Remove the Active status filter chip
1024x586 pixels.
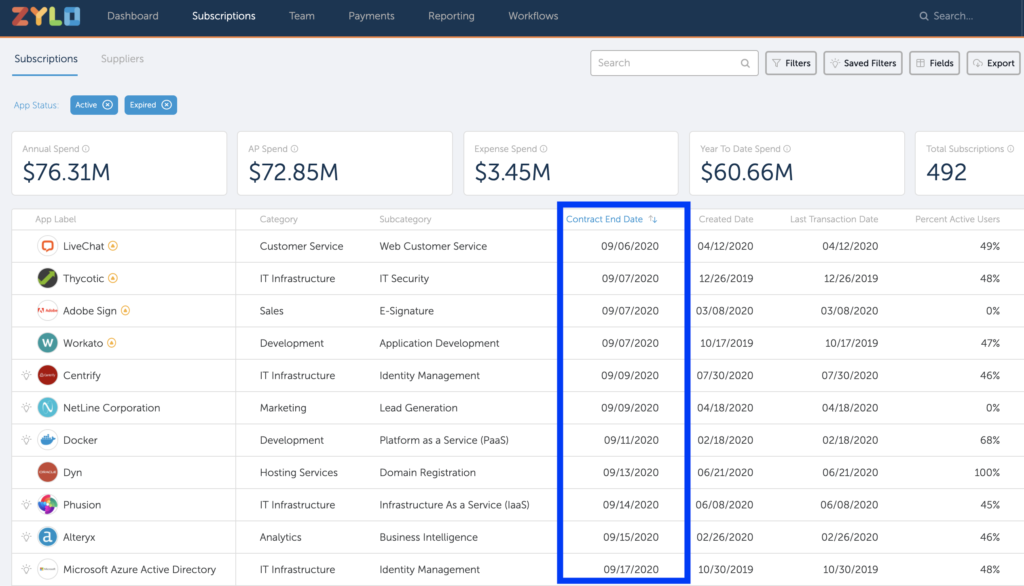coord(108,105)
